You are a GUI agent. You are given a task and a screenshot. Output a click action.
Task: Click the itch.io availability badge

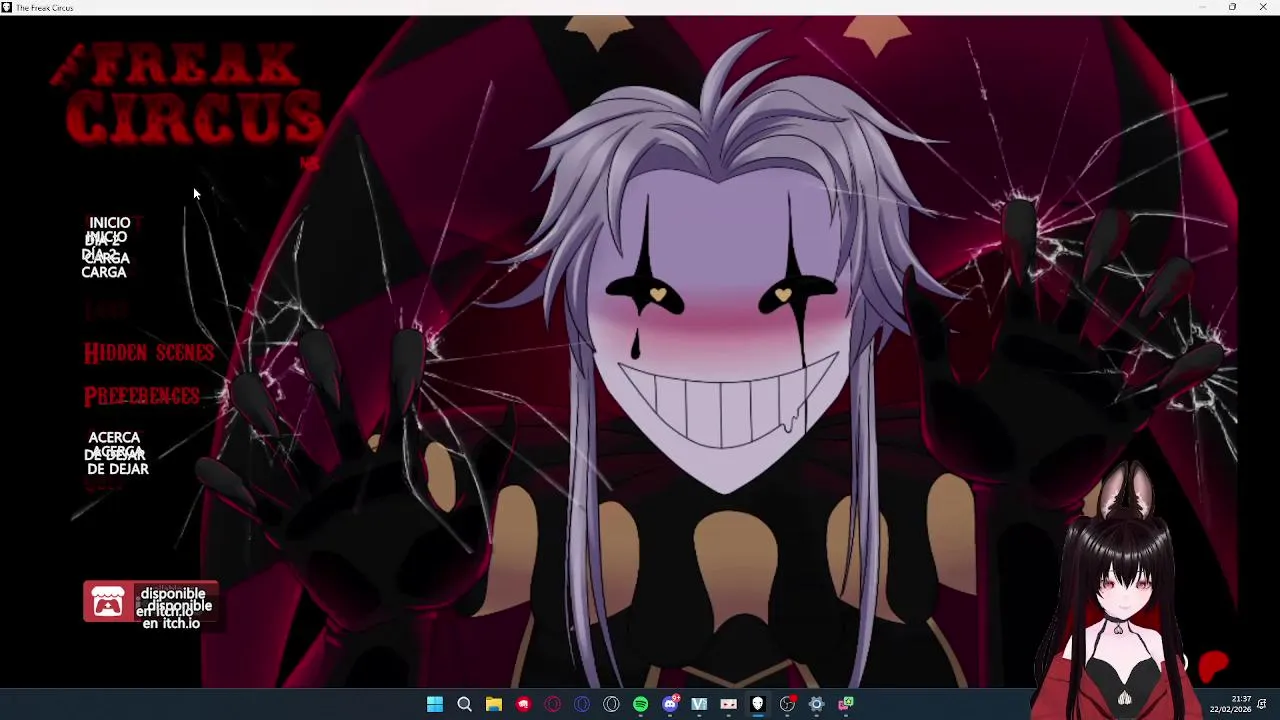pyautogui.click(x=150, y=602)
